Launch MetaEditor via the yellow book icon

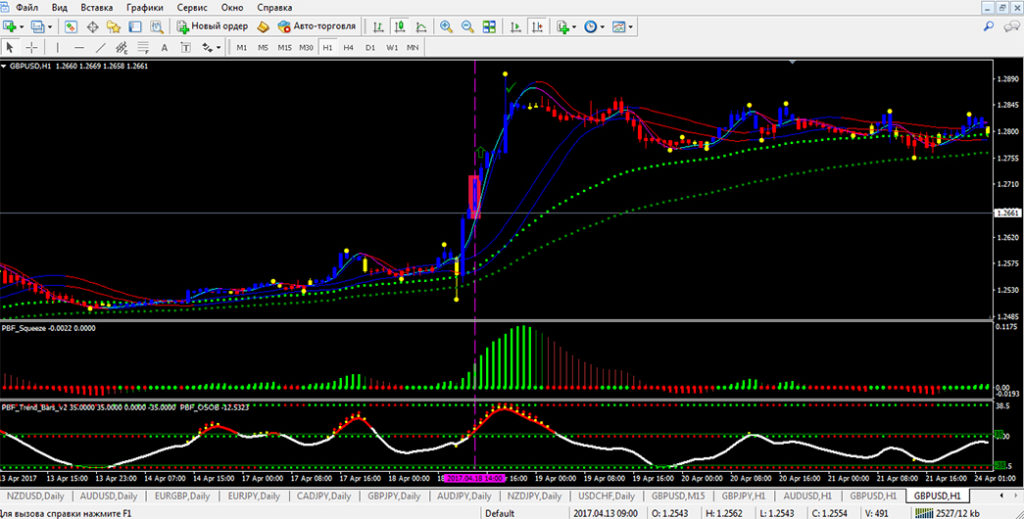click(263, 27)
